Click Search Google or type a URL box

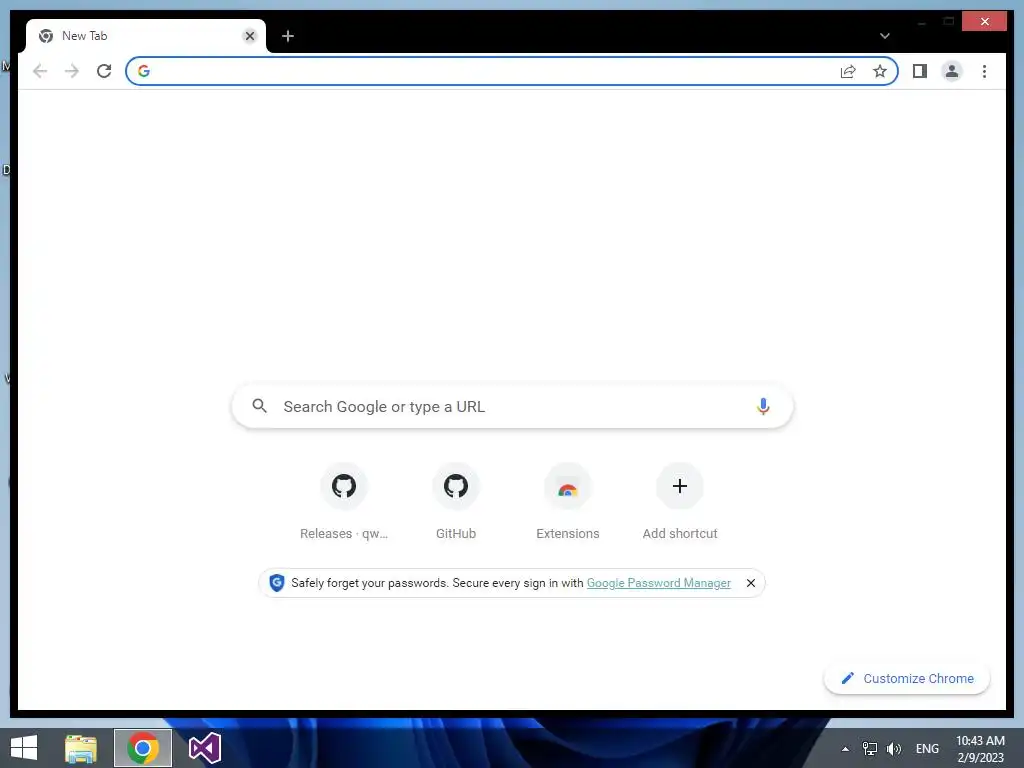pyautogui.click(x=513, y=406)
